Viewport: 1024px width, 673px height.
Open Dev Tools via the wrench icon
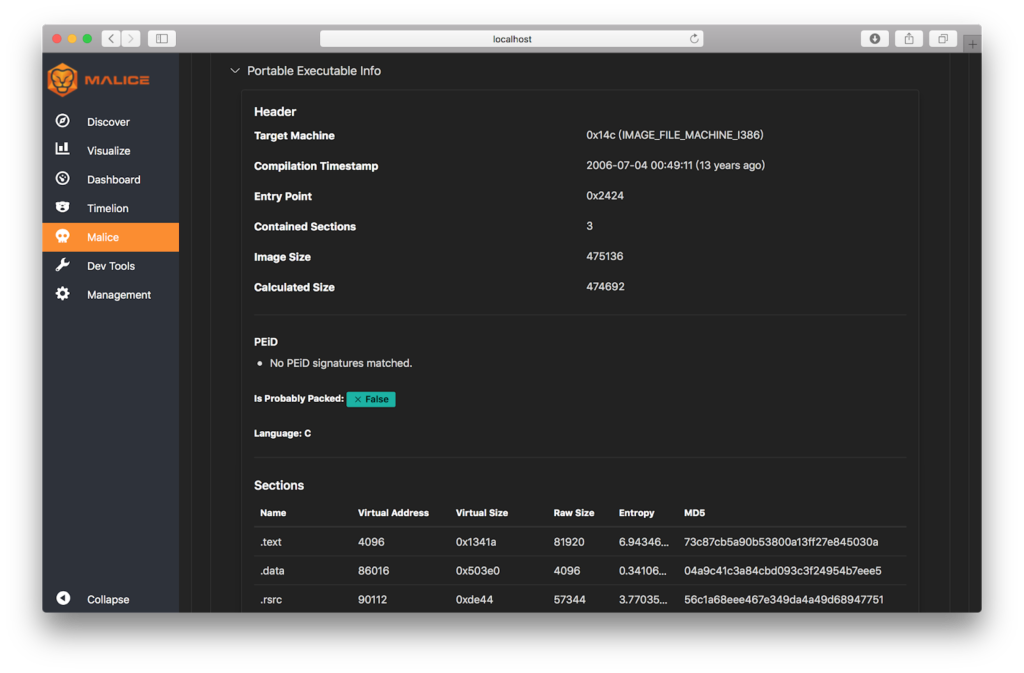[63, 265]
